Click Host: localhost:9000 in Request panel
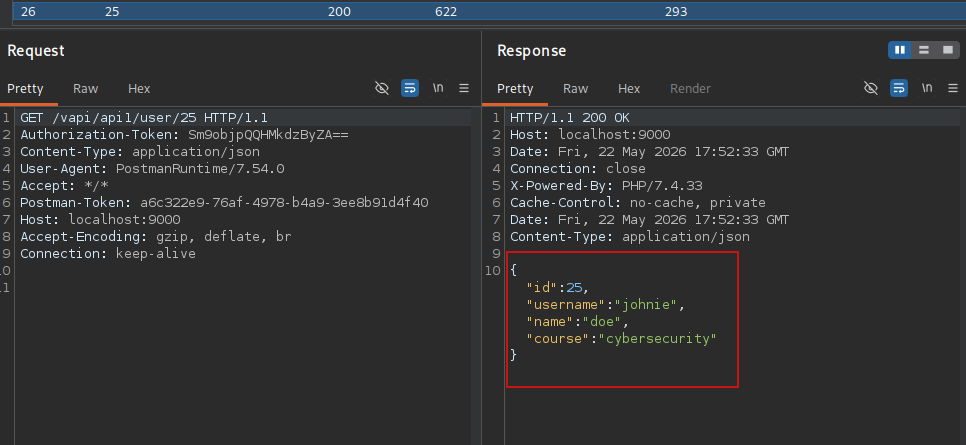 click(100, 219)
